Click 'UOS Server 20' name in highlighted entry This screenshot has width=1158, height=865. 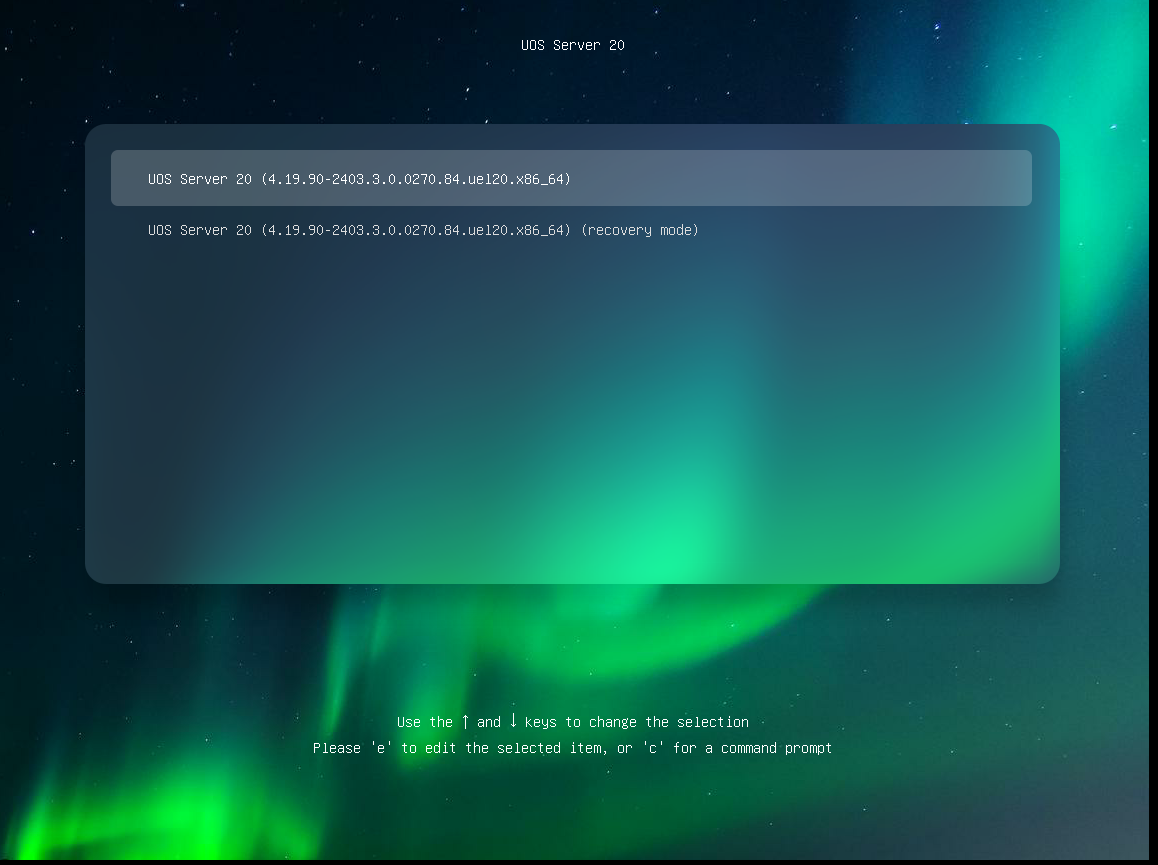[200, 179]
